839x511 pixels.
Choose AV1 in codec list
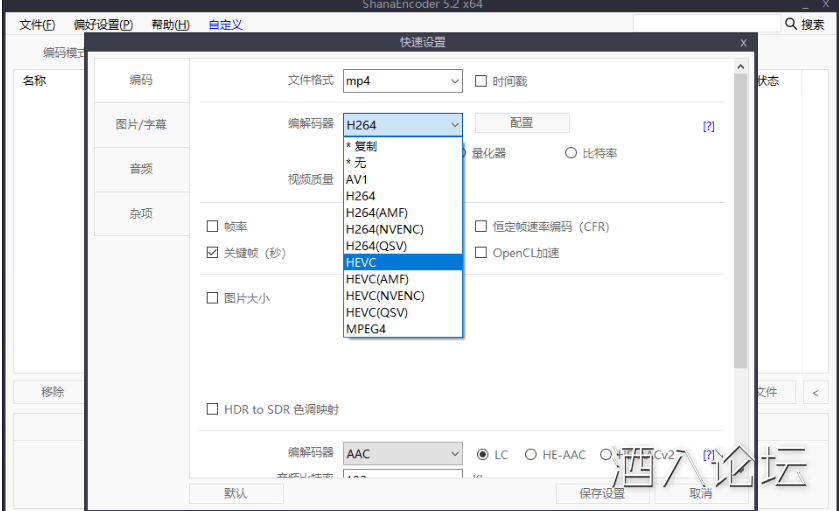(x=402, y=179)
